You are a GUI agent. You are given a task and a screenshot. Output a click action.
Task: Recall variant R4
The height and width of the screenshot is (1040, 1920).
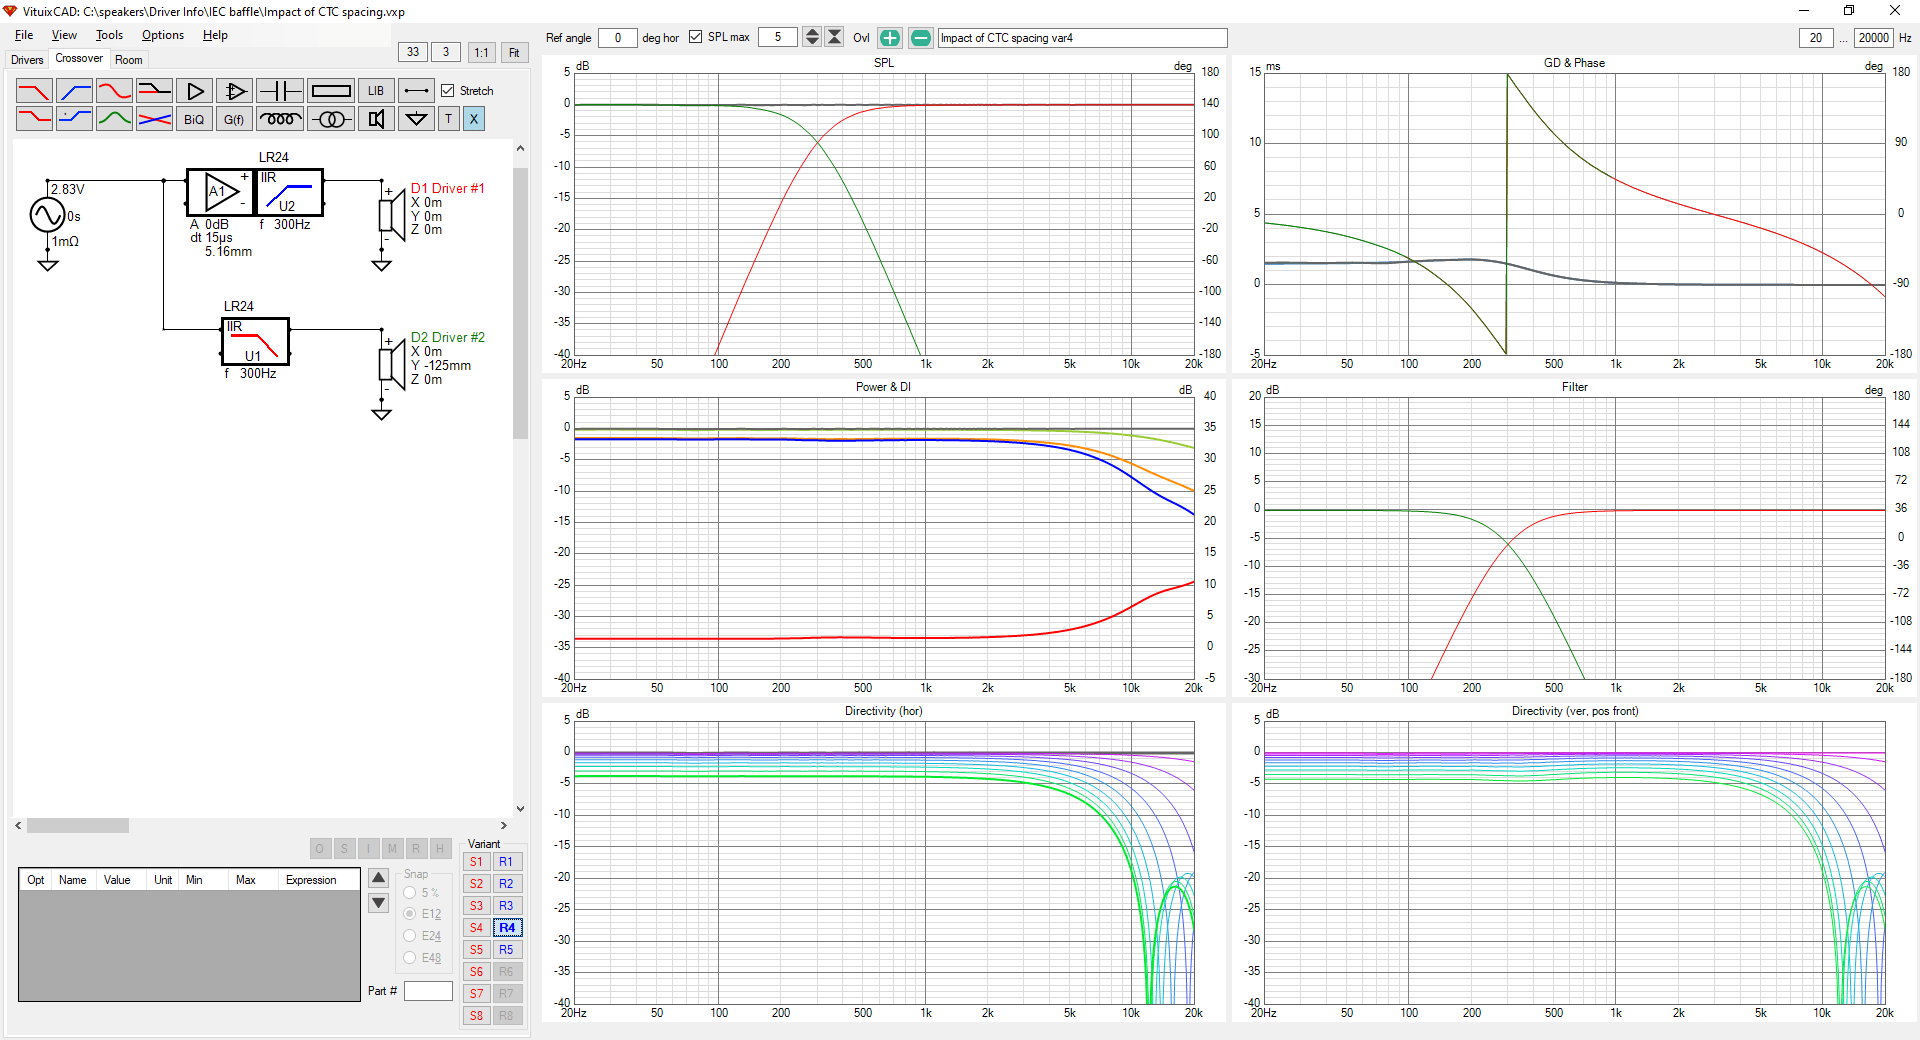[x=507, y=928]
